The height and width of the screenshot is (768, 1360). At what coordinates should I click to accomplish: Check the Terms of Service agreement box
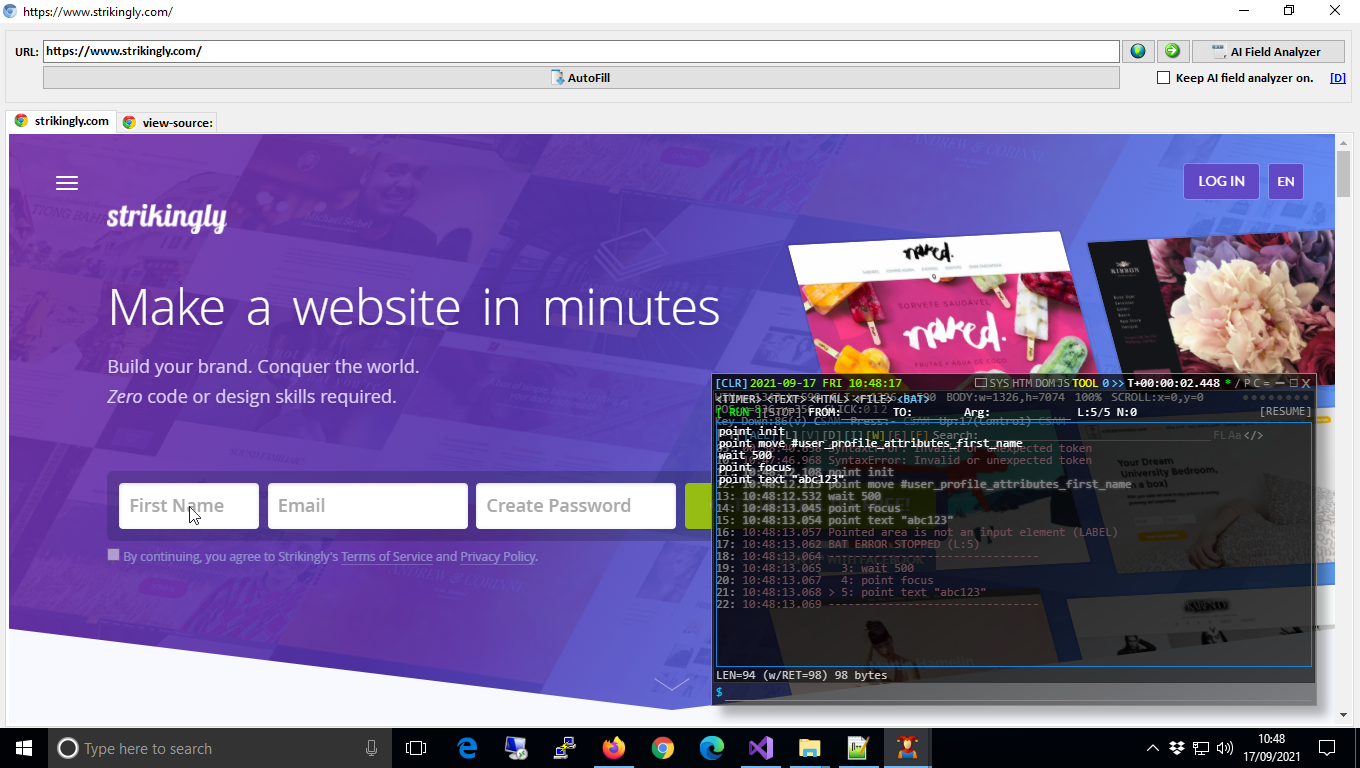(x=113, y=554)
